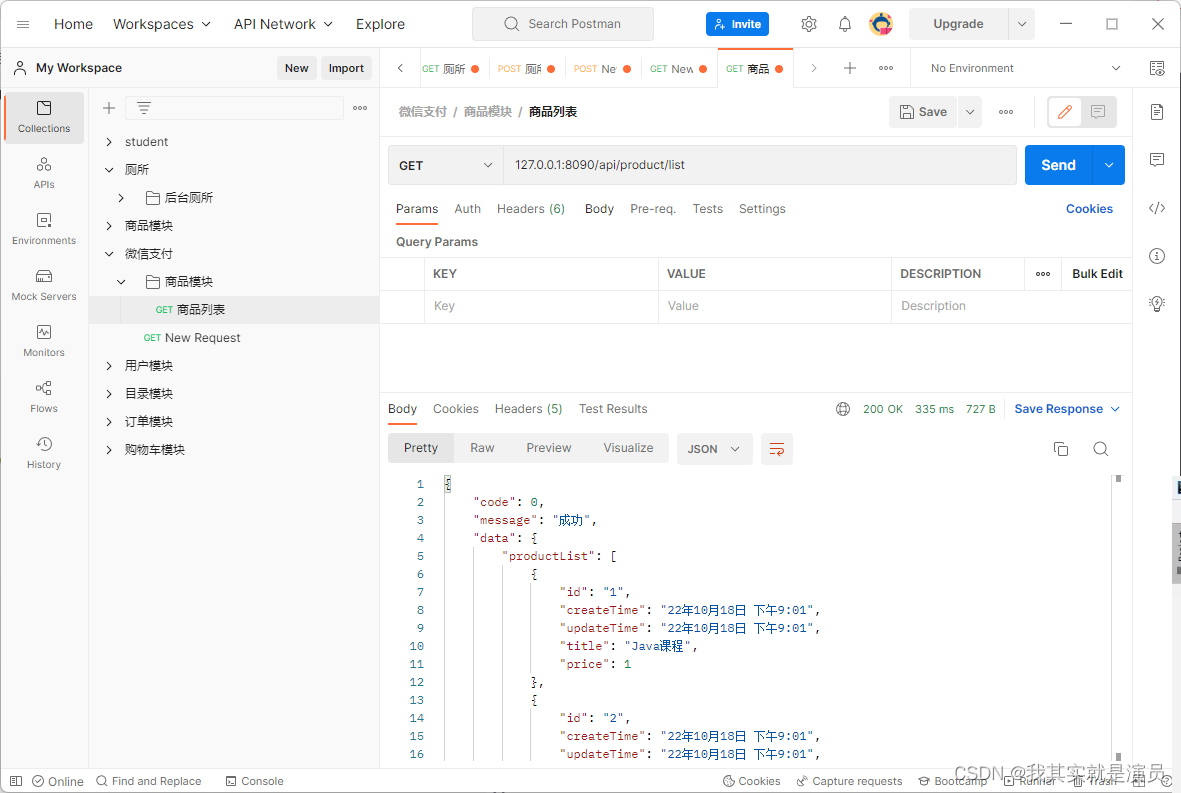Change the JSON format dropdown
Image resolution: width=1181 pixels, height=793 pixels.
coord(714,450)
